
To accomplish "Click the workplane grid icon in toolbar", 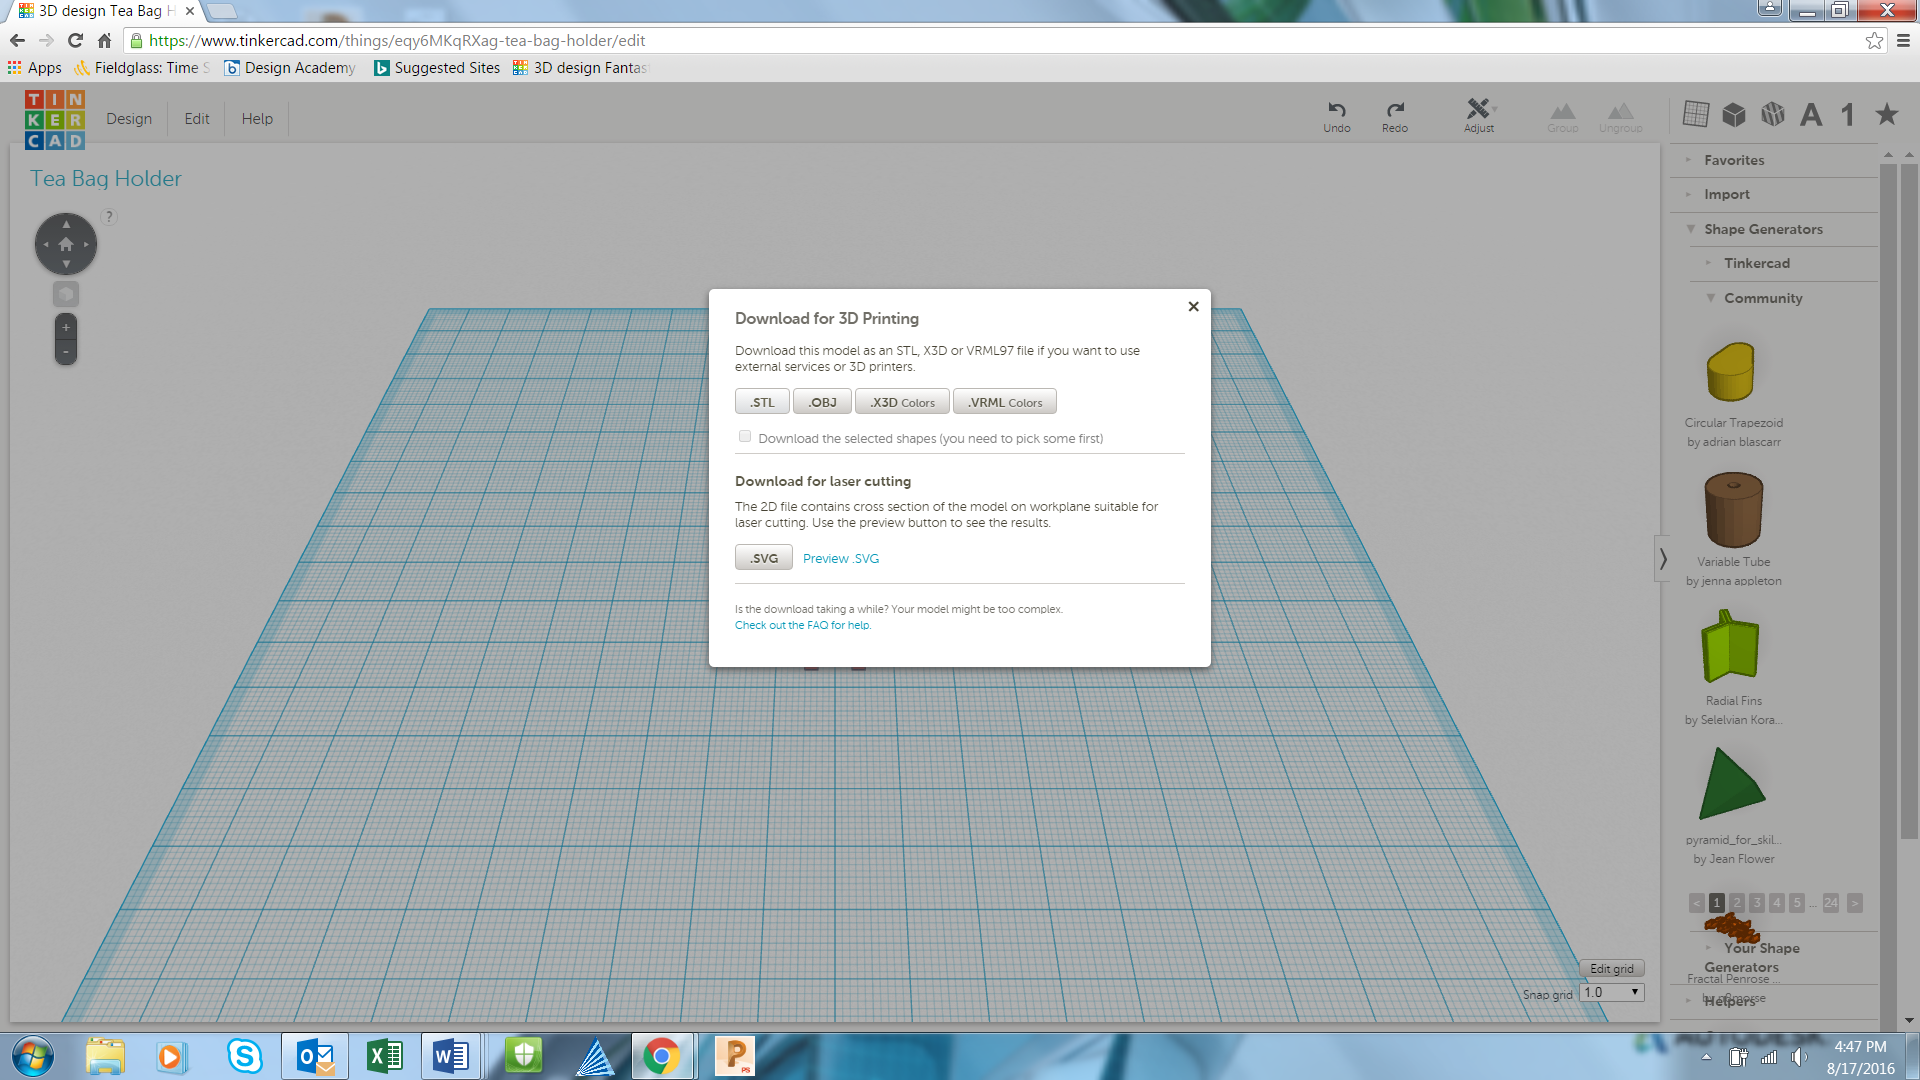I will (1696, 115).
